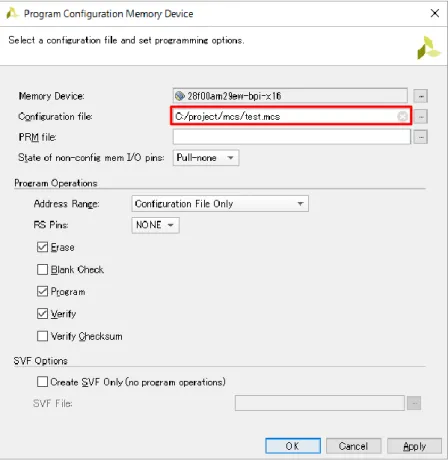Close the Program Configuration Memory Device dialog

[435, 13]
